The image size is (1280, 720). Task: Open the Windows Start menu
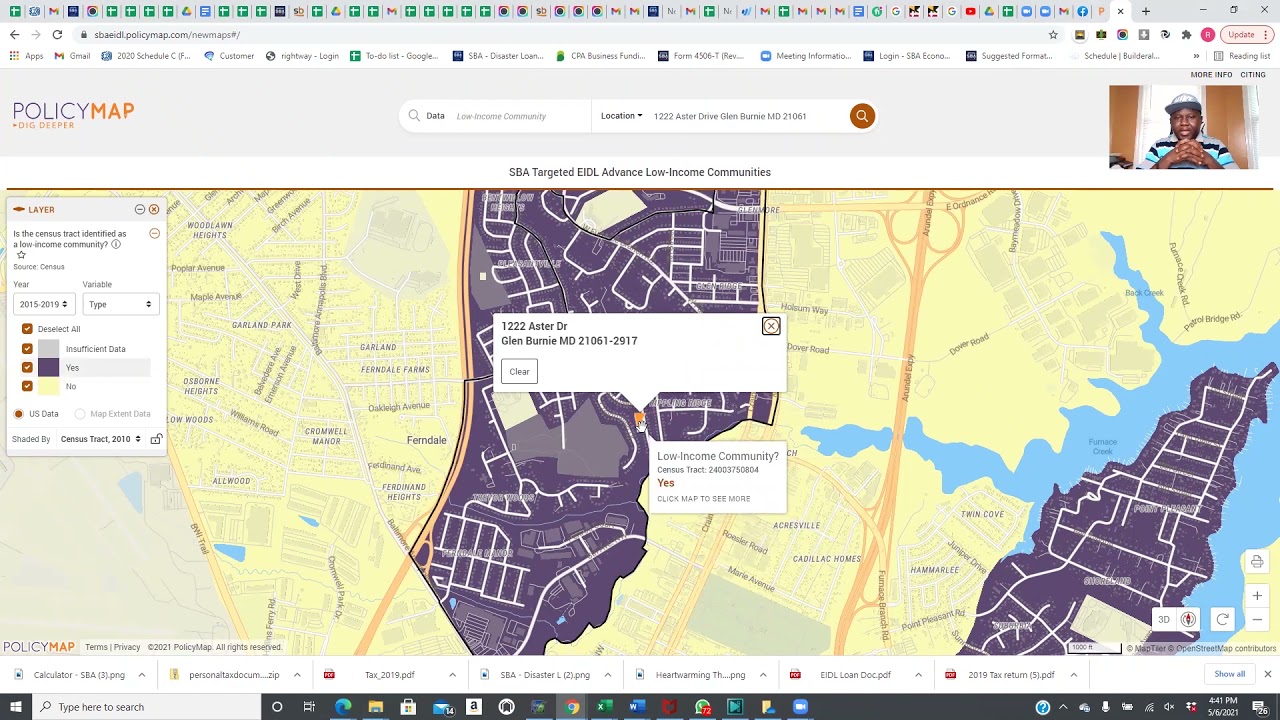(x=16, y=707)
